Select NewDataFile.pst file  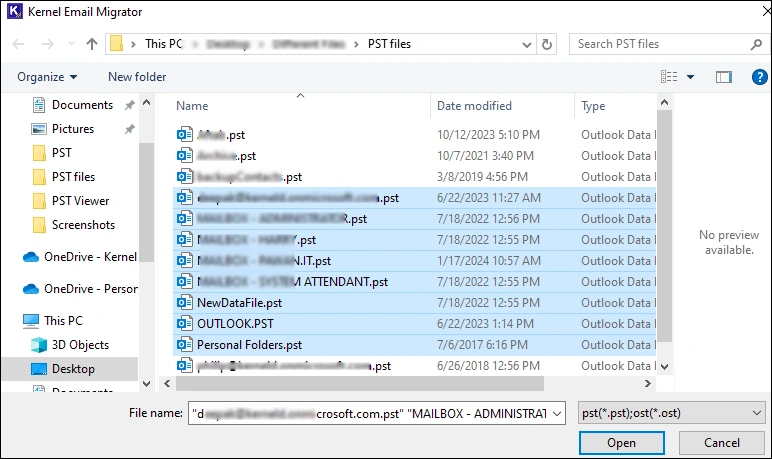click(414, 303)
